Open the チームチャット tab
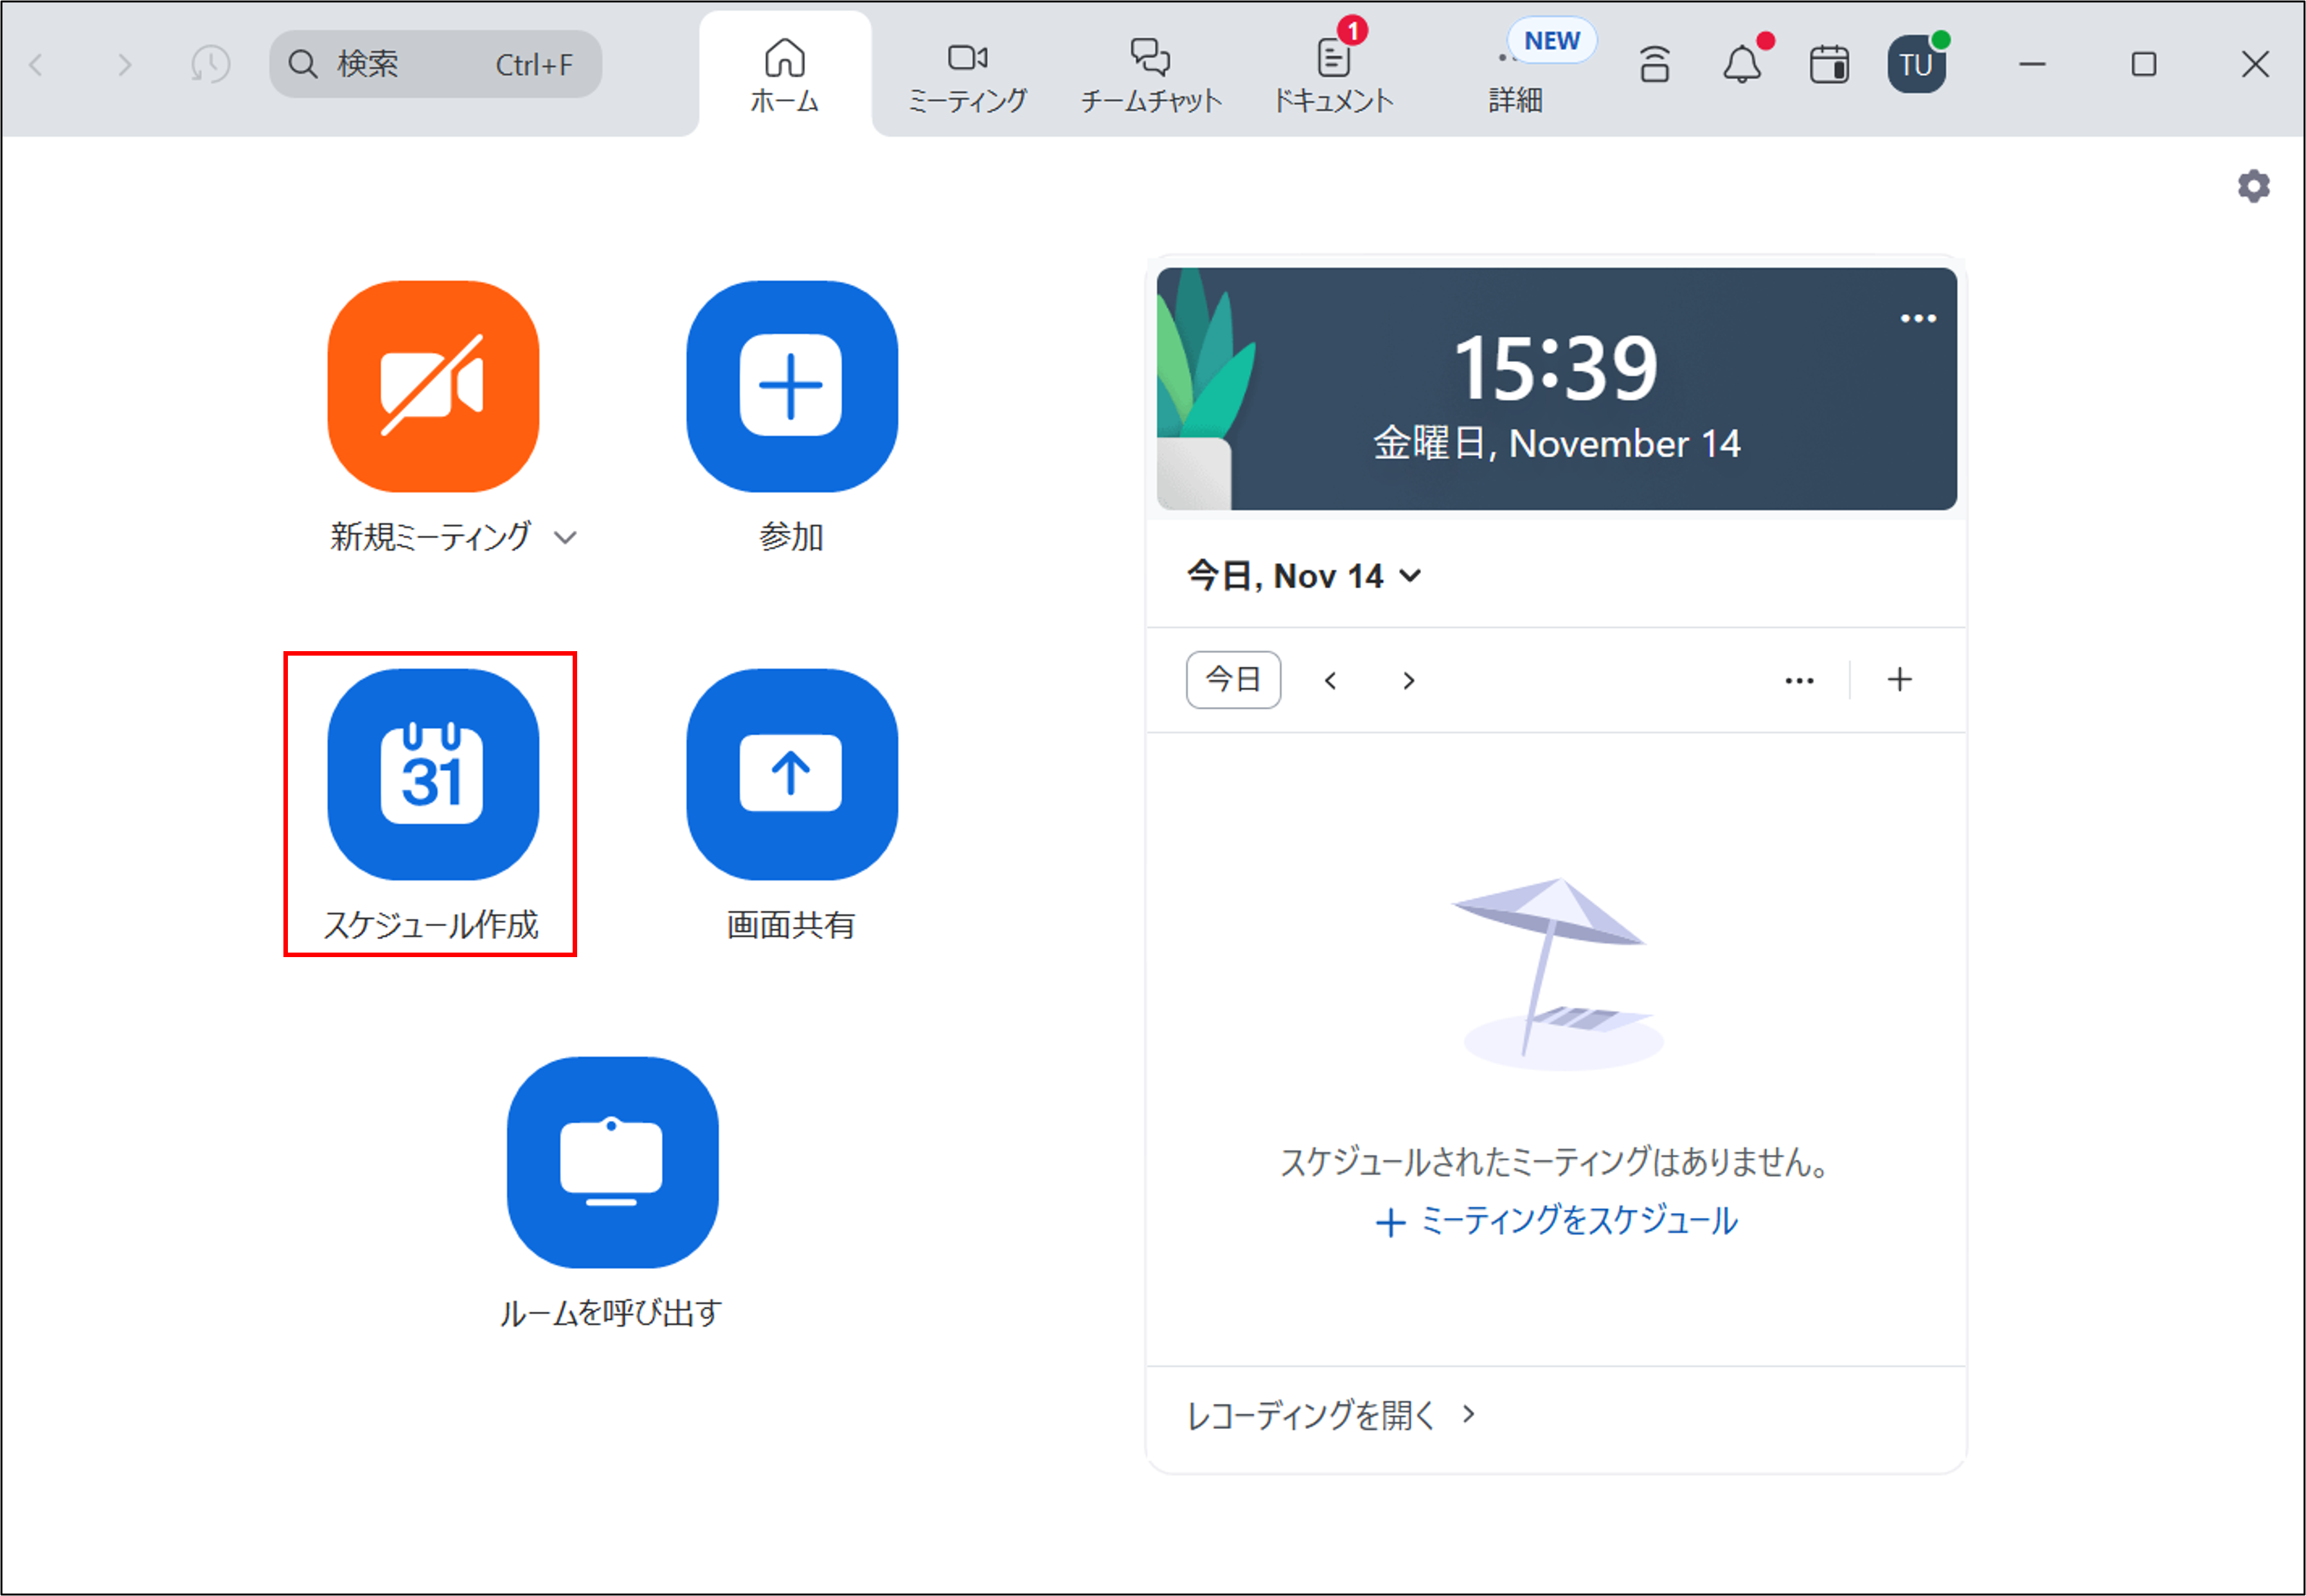The height and width of the screenshot is (1596, 2306). pyautogui.click(x=1150, y=75)
